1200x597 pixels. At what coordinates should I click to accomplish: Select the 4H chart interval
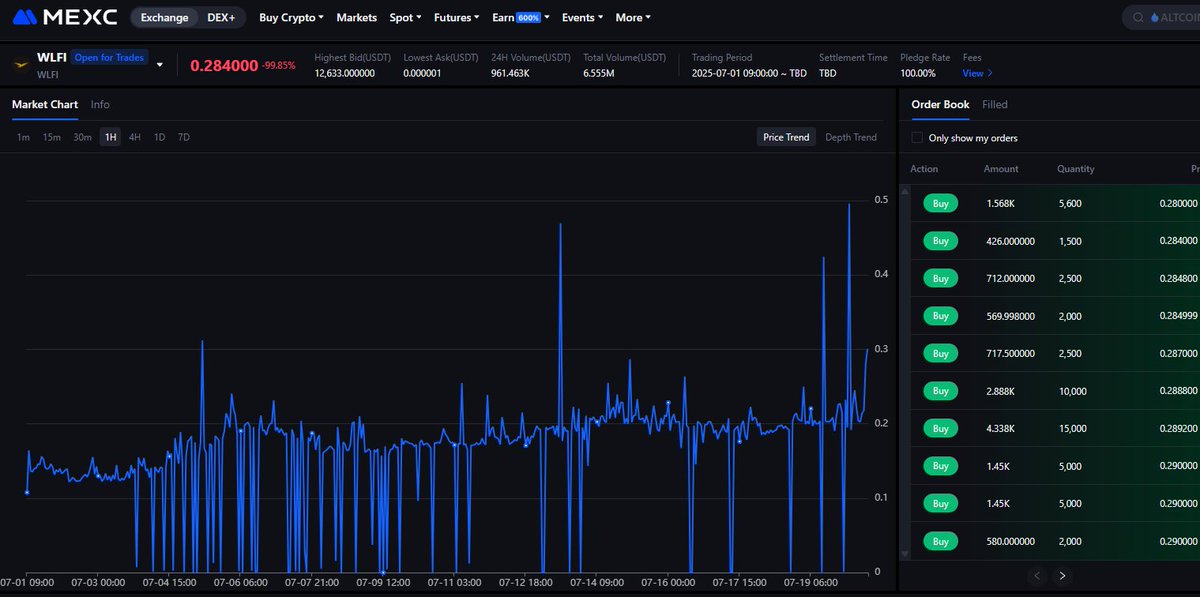tap(134, 137)
